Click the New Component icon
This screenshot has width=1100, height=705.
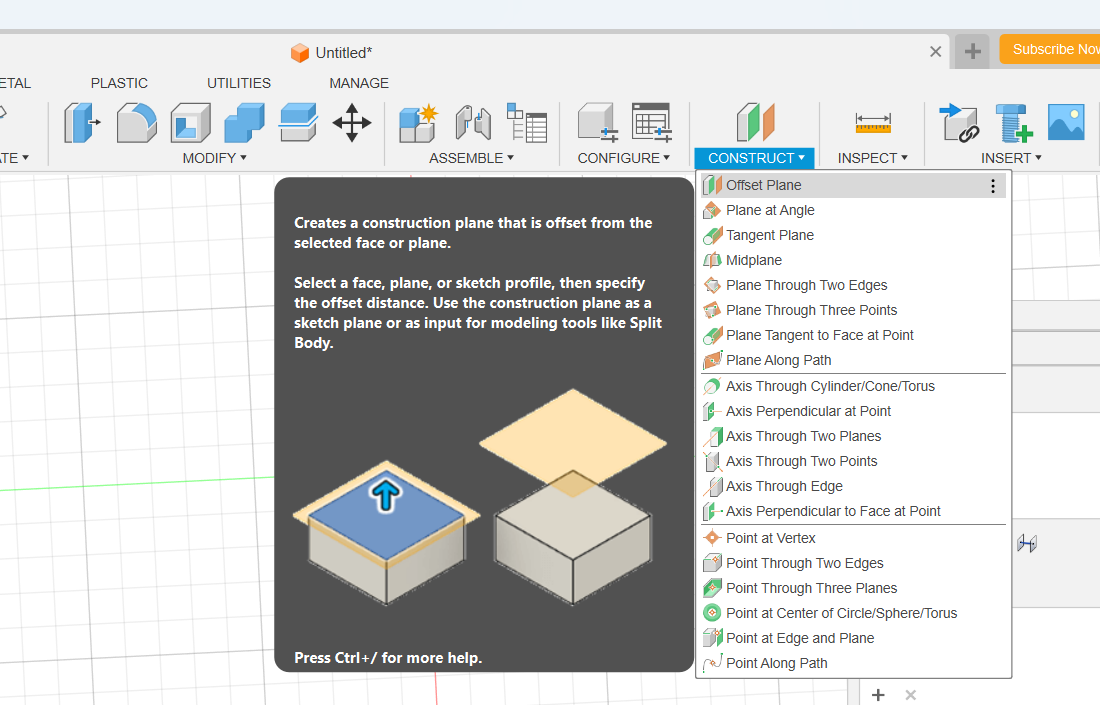[418, 123]
